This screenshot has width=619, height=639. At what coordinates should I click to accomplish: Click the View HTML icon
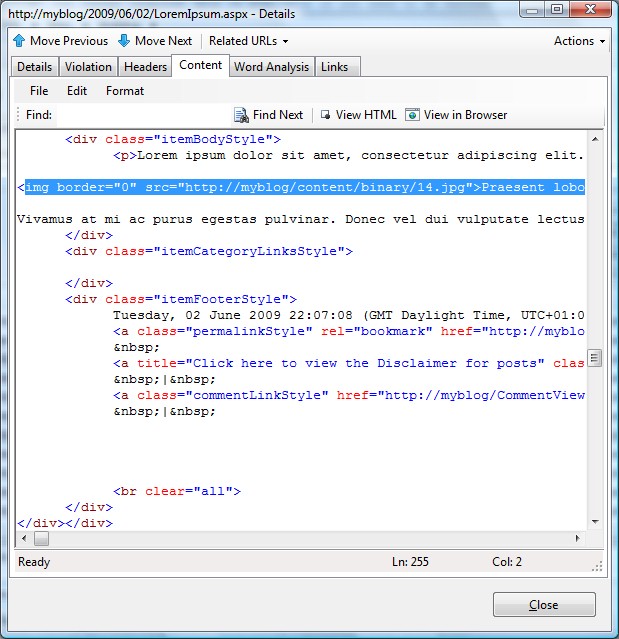(x=326, y=115)
